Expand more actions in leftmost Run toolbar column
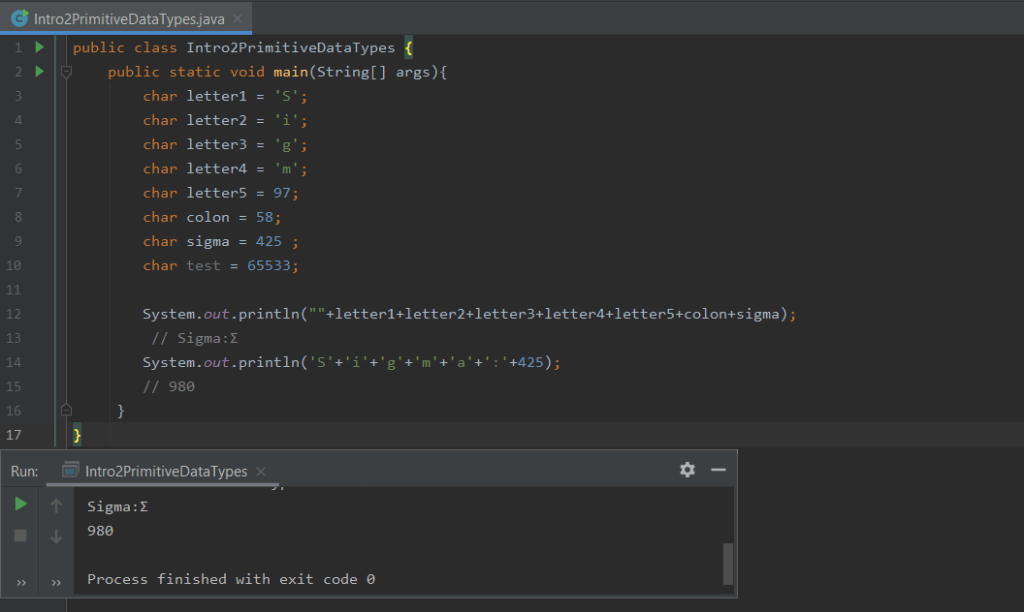This screenshot has width=1024, height=612. coord(20,581)
